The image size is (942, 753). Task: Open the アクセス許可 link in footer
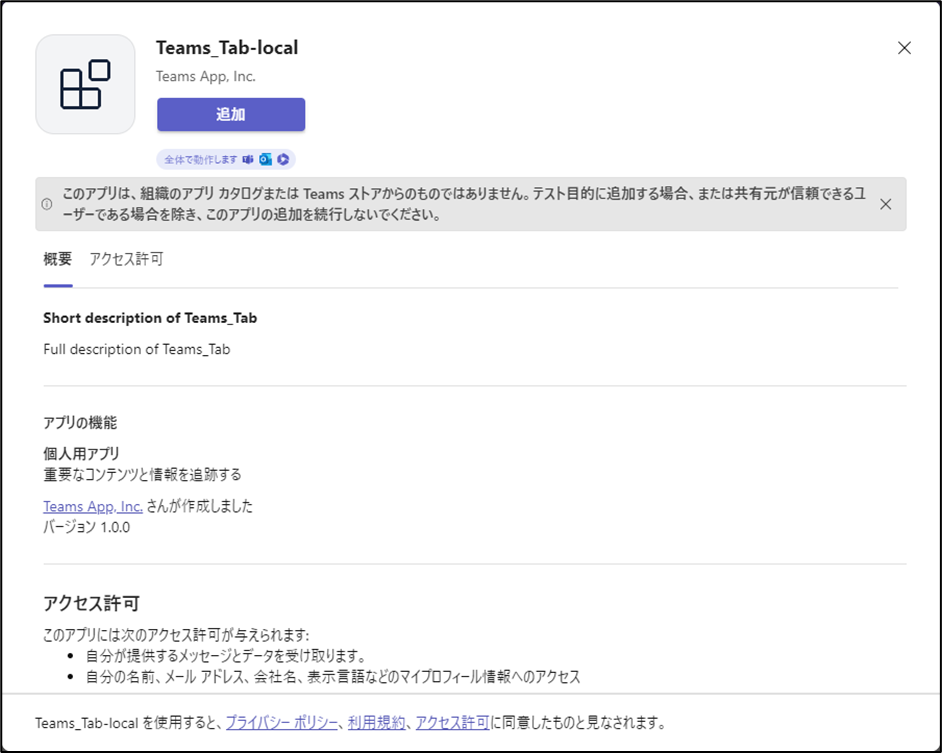tap(452, 723)
